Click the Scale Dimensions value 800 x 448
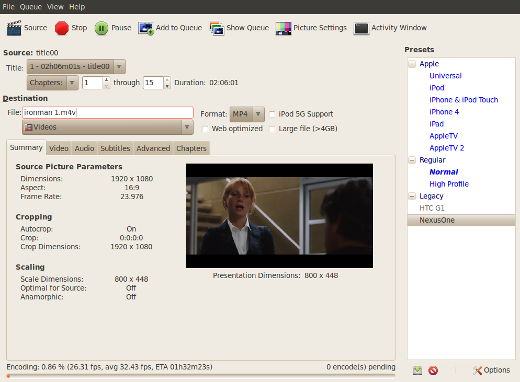Screen dimensions: 520x382 [131, 279]
